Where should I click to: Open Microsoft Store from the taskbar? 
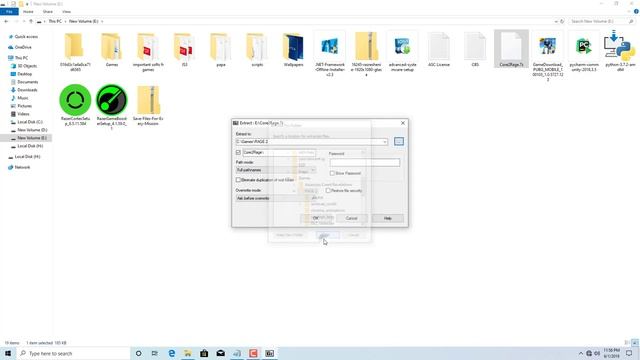point(204,353)
